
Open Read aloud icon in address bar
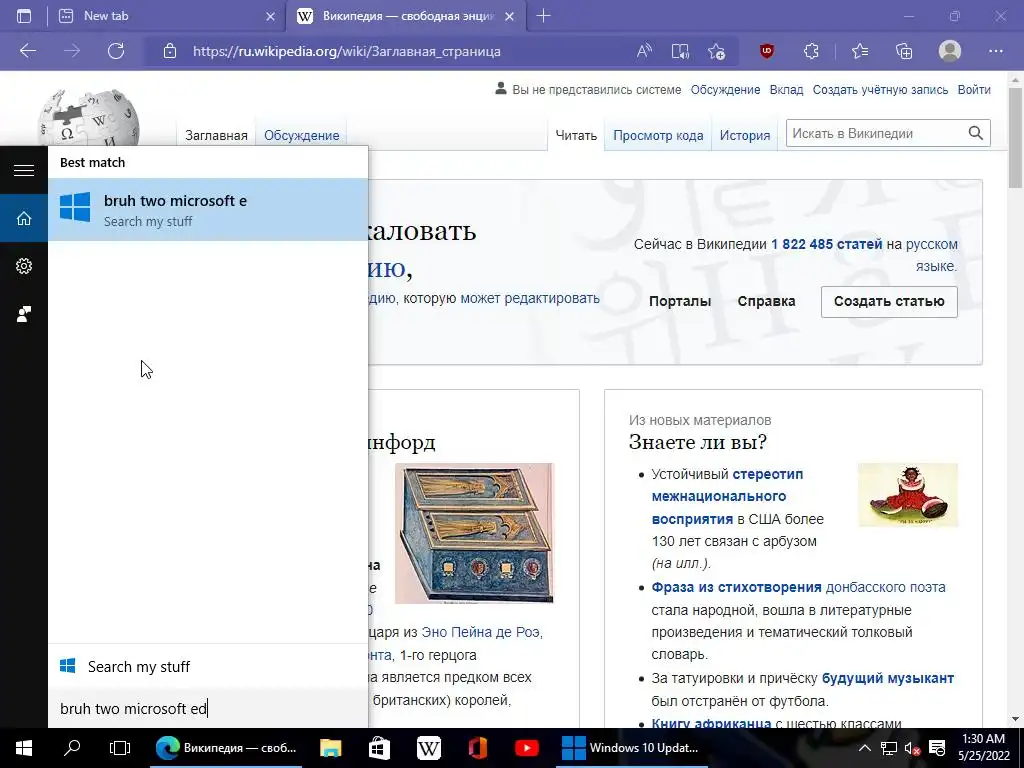(x=644, y=51)
